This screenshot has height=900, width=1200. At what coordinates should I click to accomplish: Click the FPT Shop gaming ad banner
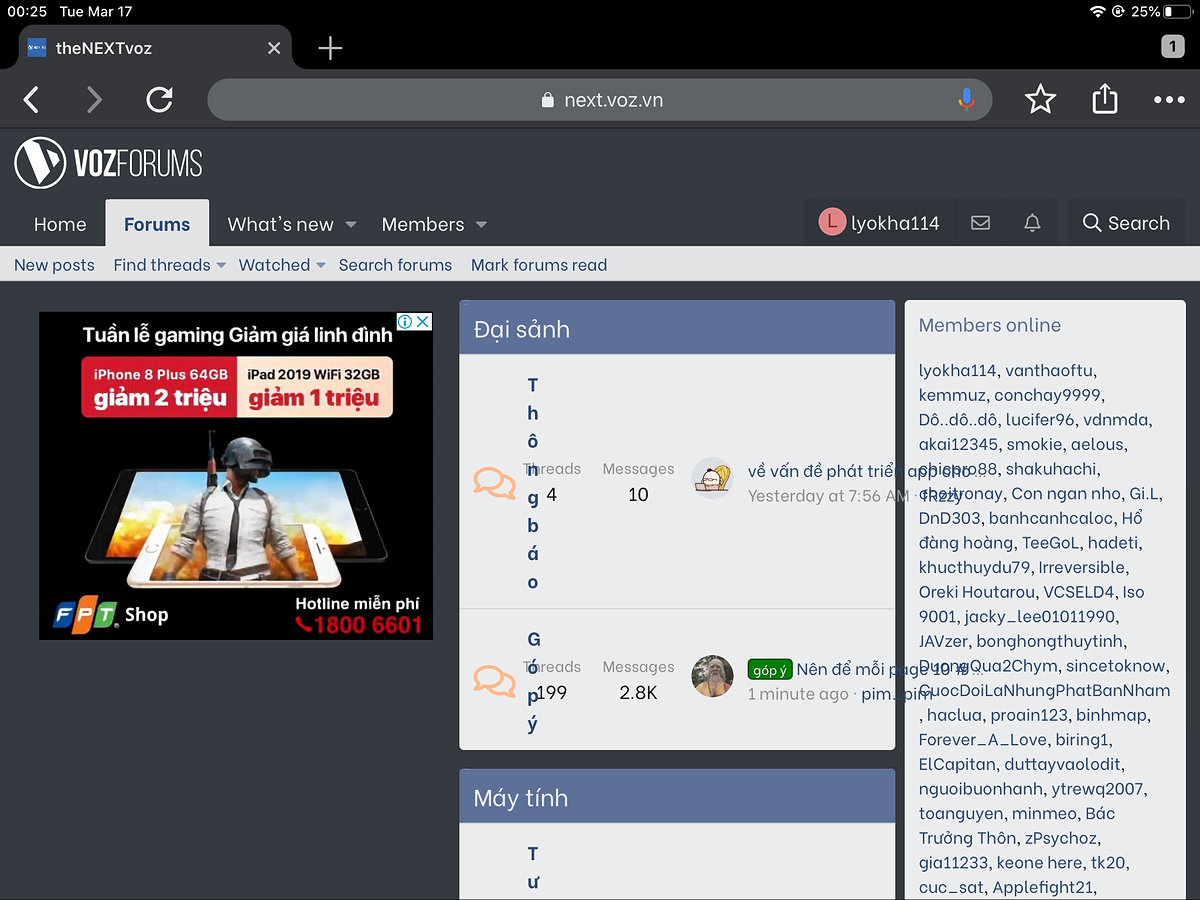click(236, 476)
